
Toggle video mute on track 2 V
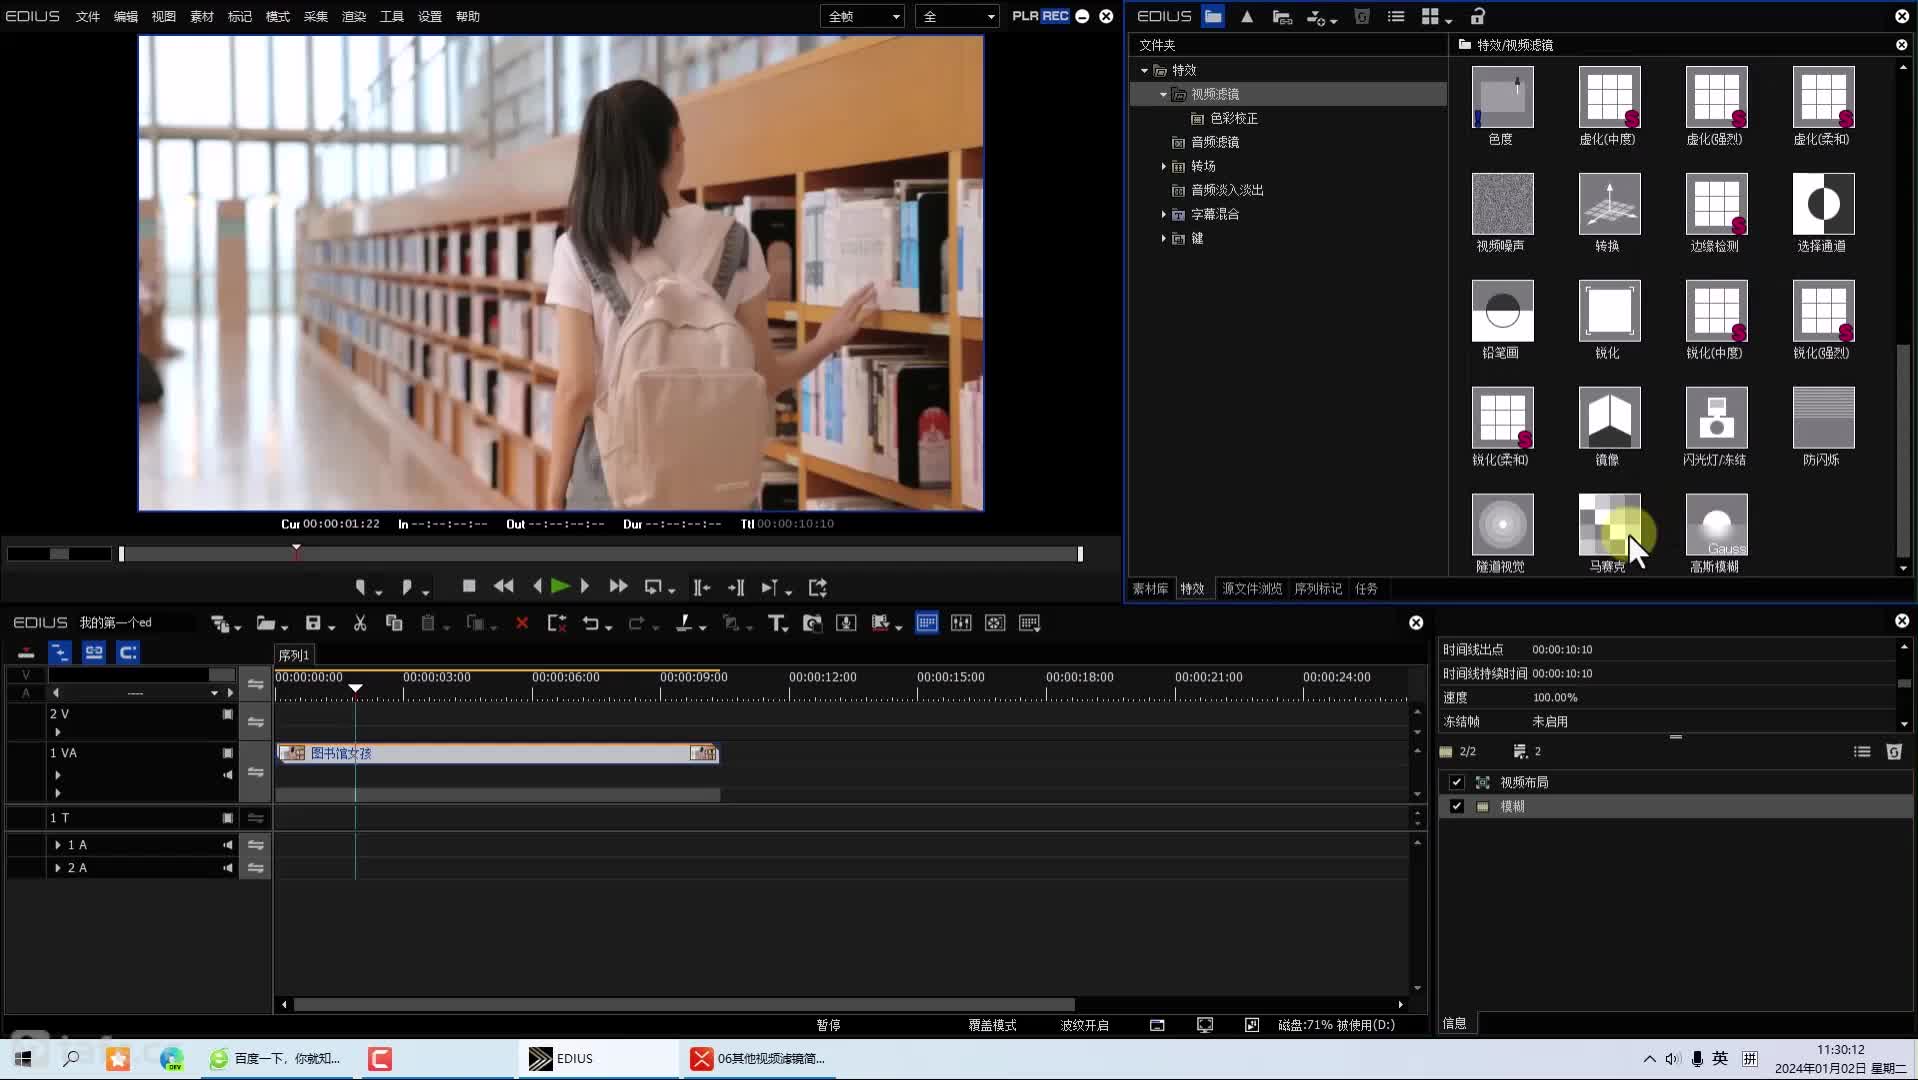tap(228, 714)
